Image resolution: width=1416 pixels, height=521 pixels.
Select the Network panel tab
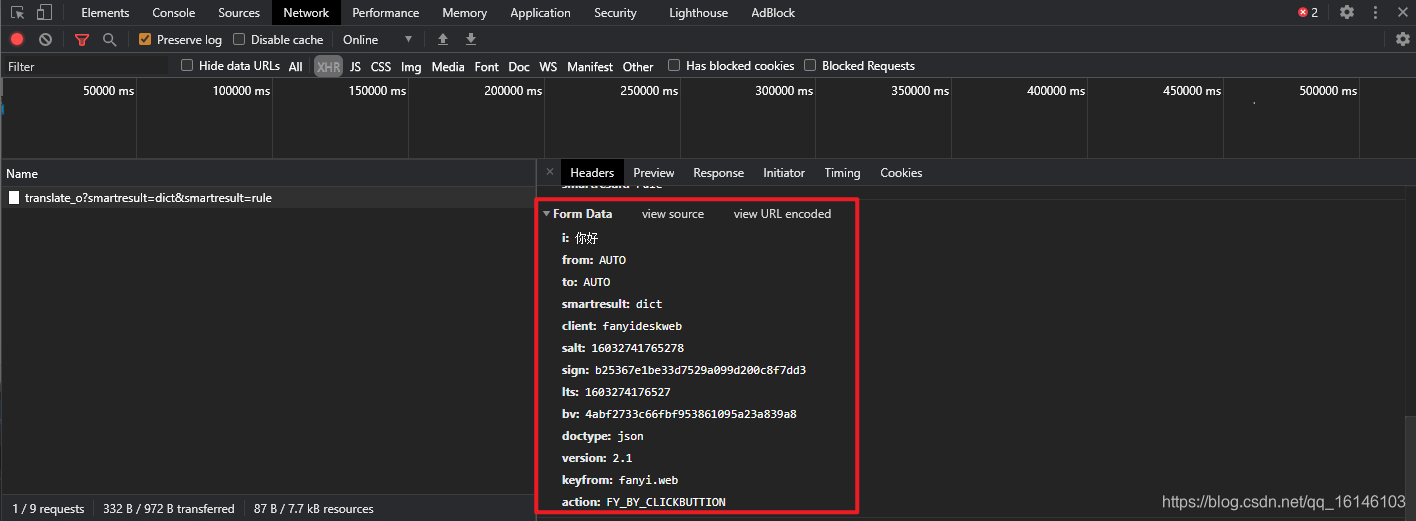click(x=306, y=12)
